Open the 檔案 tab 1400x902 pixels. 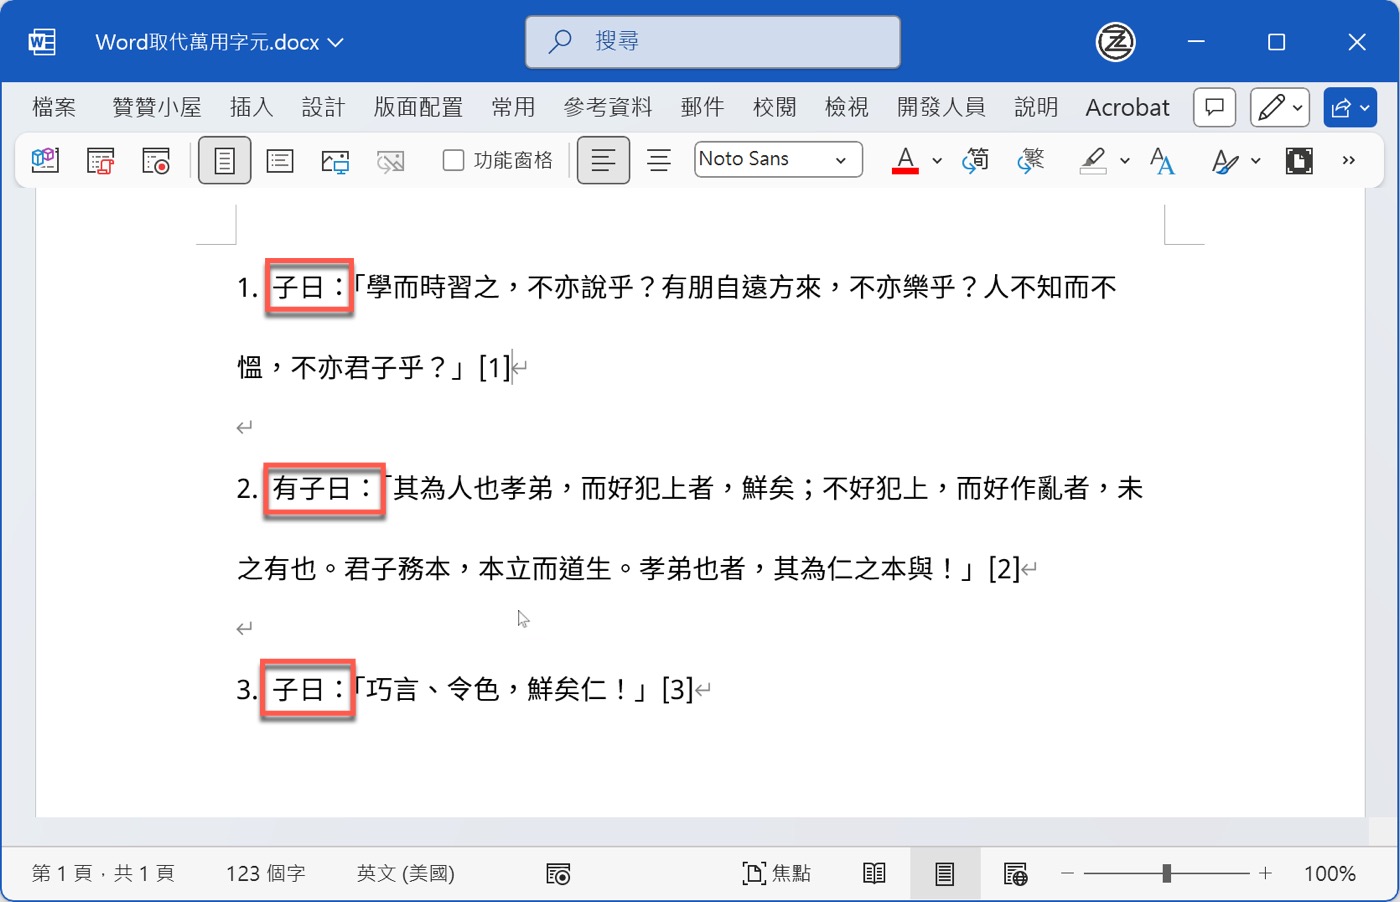(x=54, y=107)
